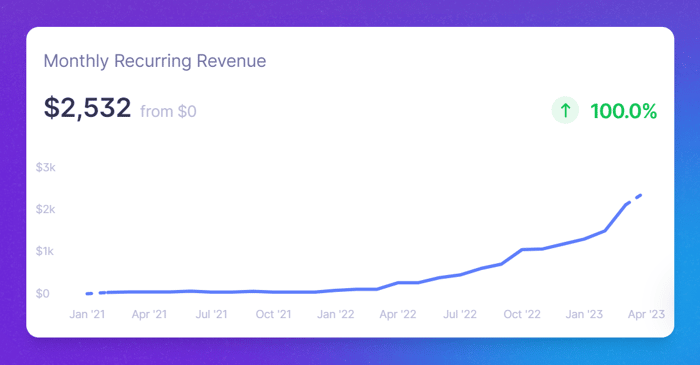
Task: Click the Jul '22 axis label
Action: (460, 314)
